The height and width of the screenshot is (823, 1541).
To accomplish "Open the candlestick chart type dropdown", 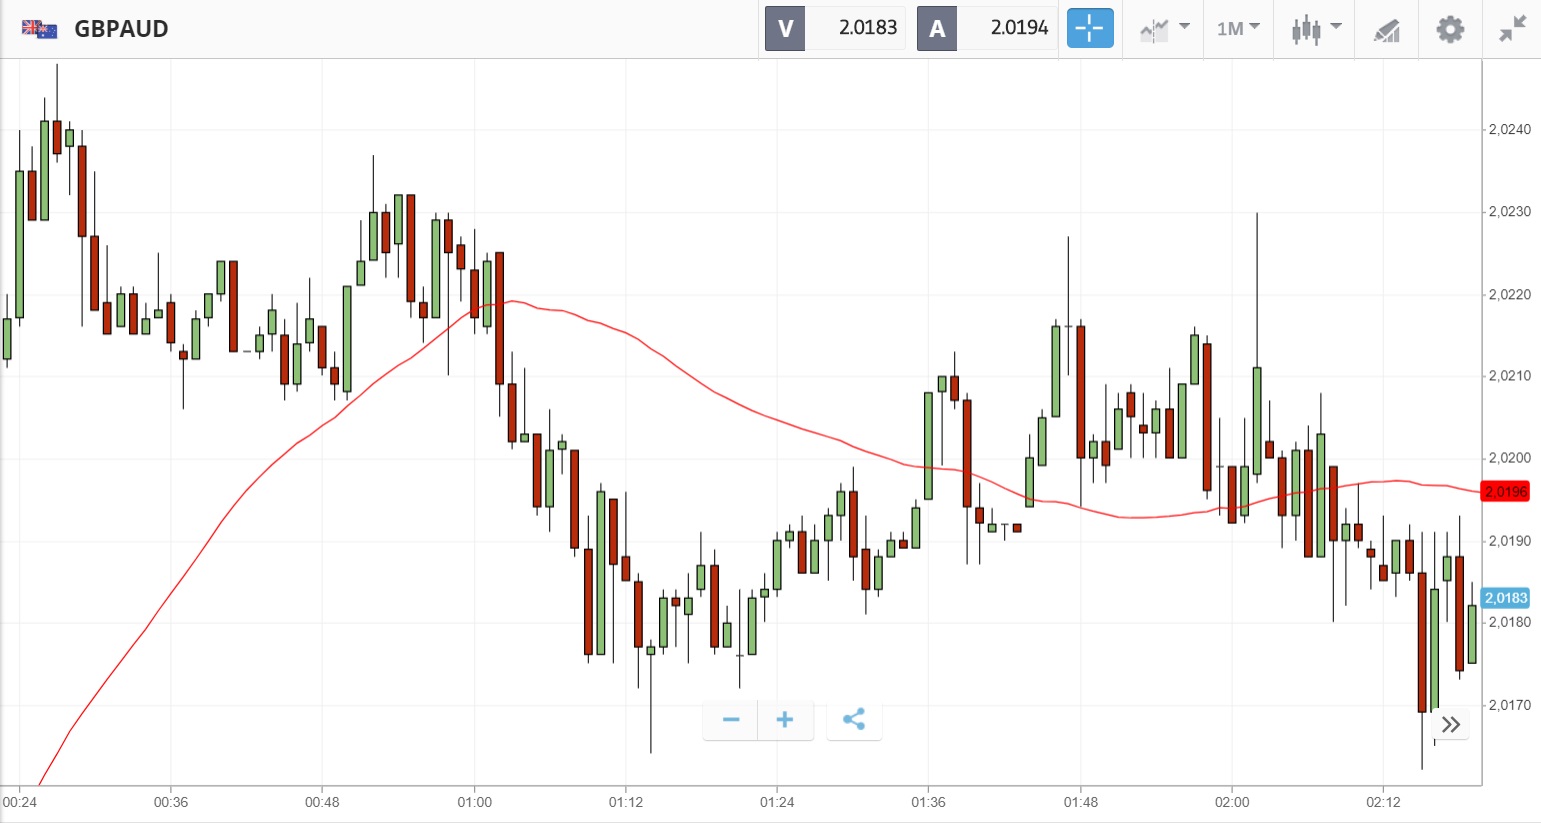I will [x=1315, y=29].
